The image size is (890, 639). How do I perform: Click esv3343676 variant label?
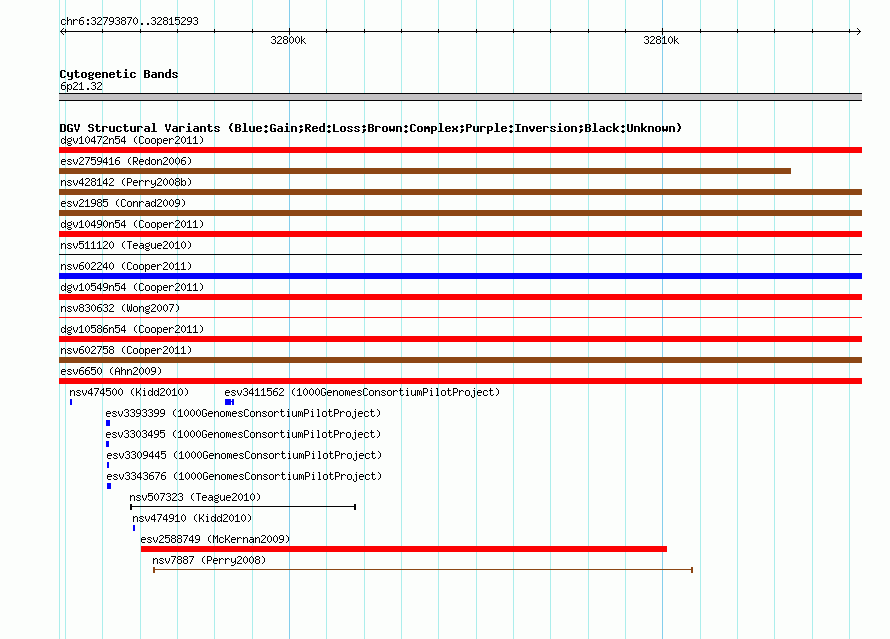(244, 476)
